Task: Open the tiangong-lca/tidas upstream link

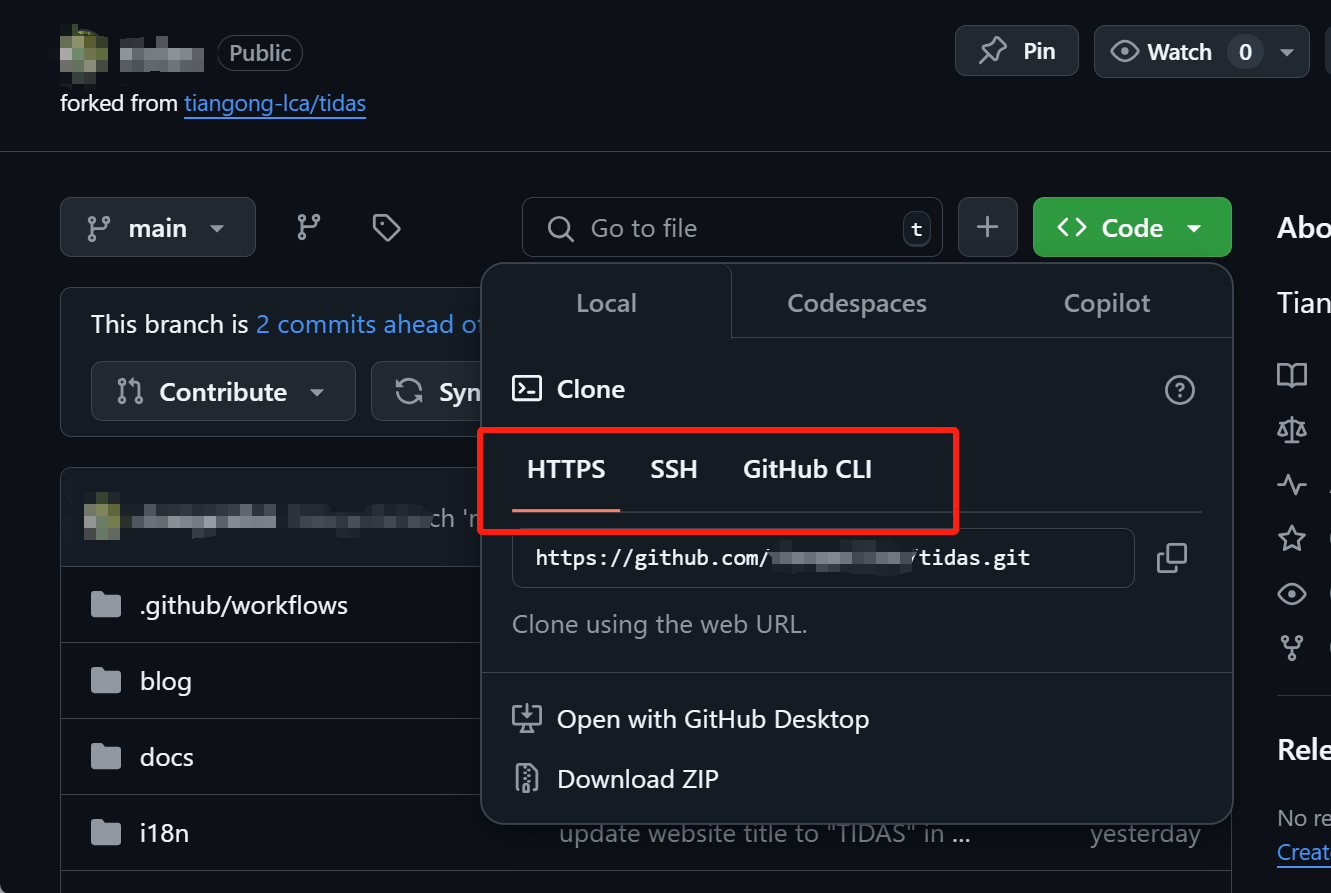Action: tap(275, 103)
